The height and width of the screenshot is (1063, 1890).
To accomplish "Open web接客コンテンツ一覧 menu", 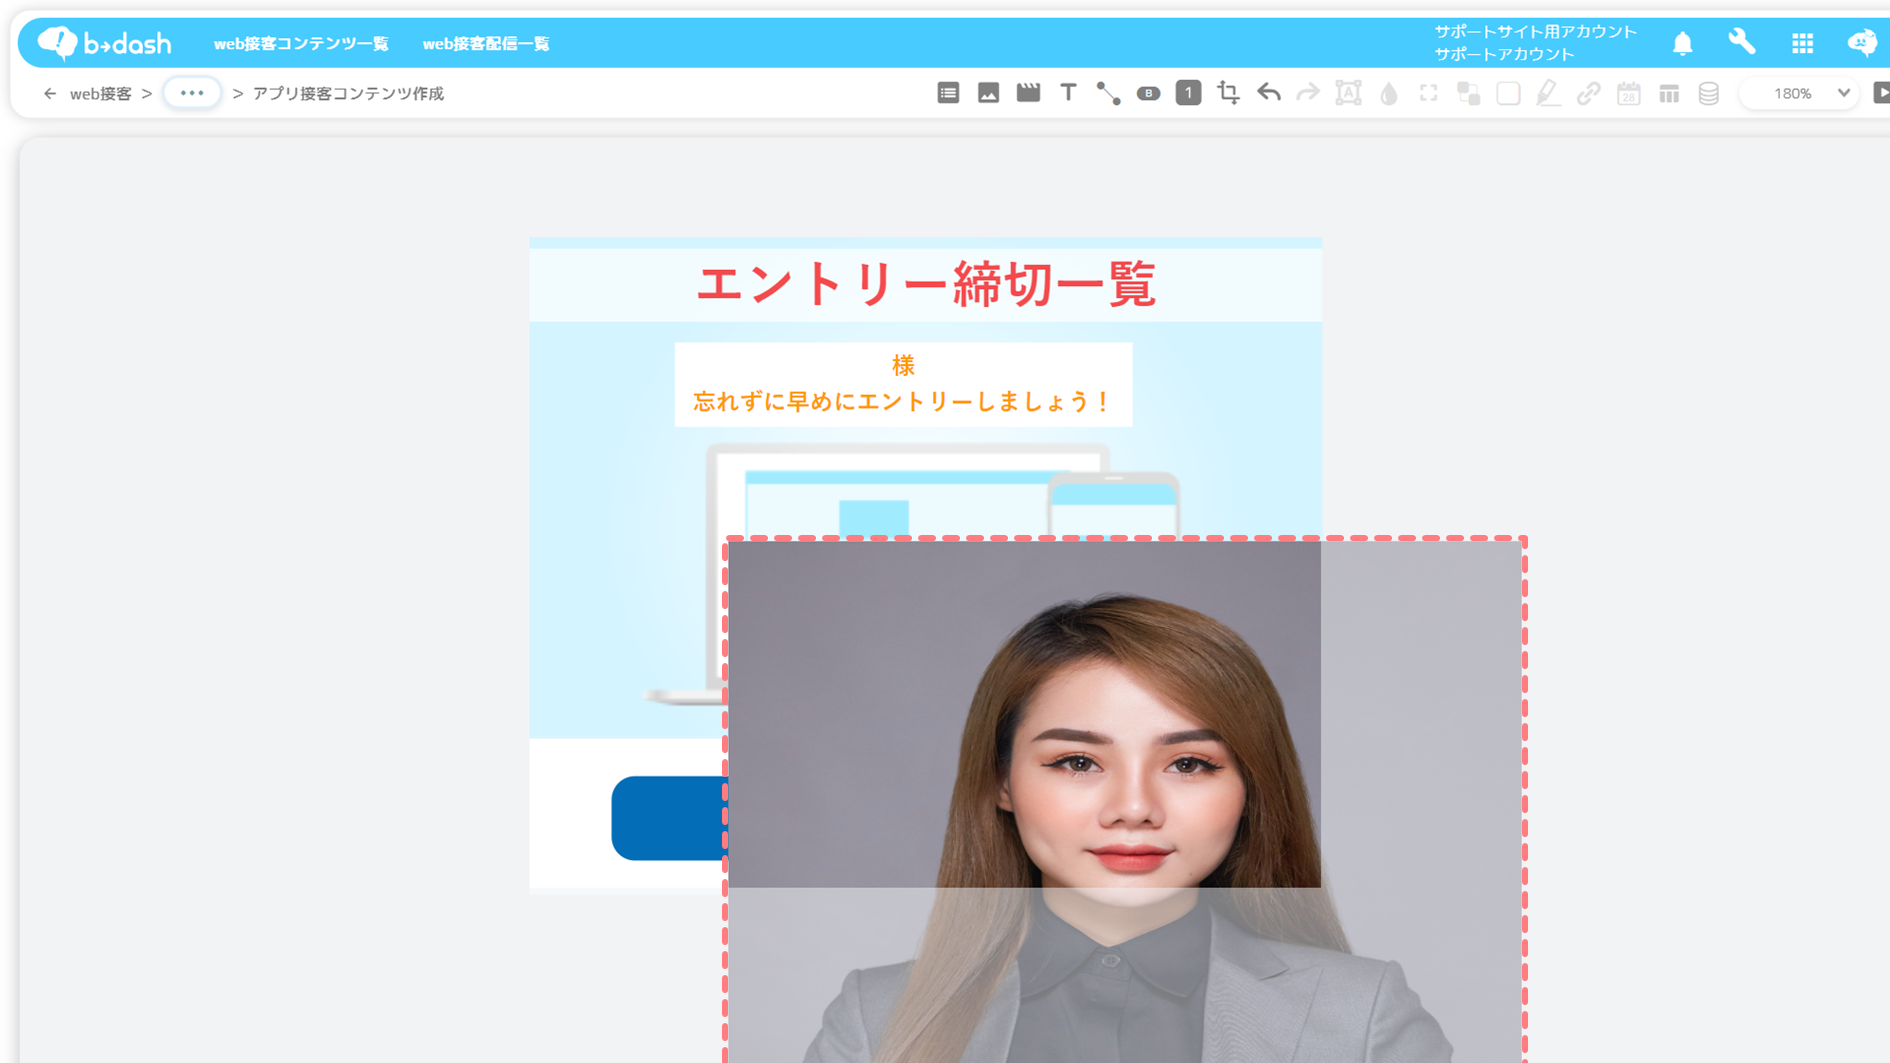I will pyautogui.click(x=301, y=44).
